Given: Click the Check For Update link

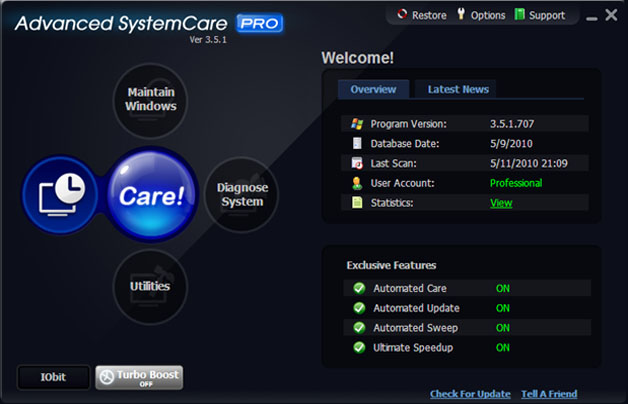Looking at the screenshot, I should [470, 394].
